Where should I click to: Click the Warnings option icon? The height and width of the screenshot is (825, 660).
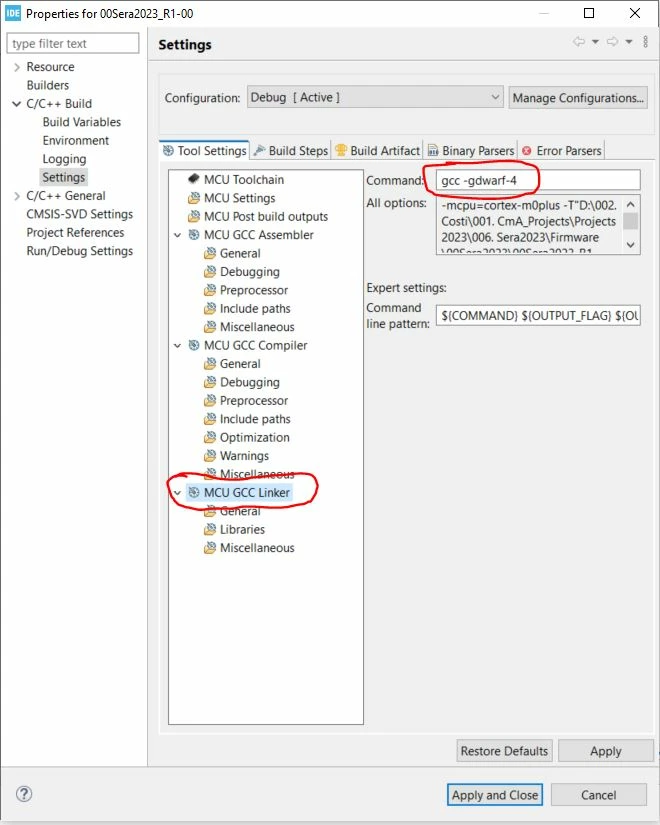point(209,456)
